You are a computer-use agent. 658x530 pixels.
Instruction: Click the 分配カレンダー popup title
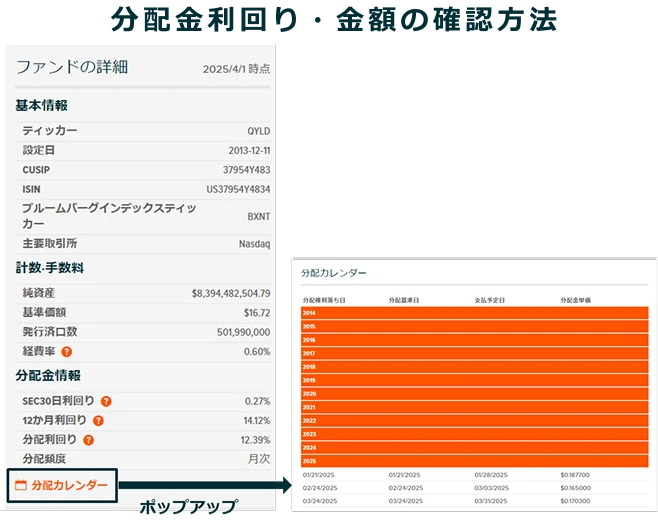pos(334,273)
